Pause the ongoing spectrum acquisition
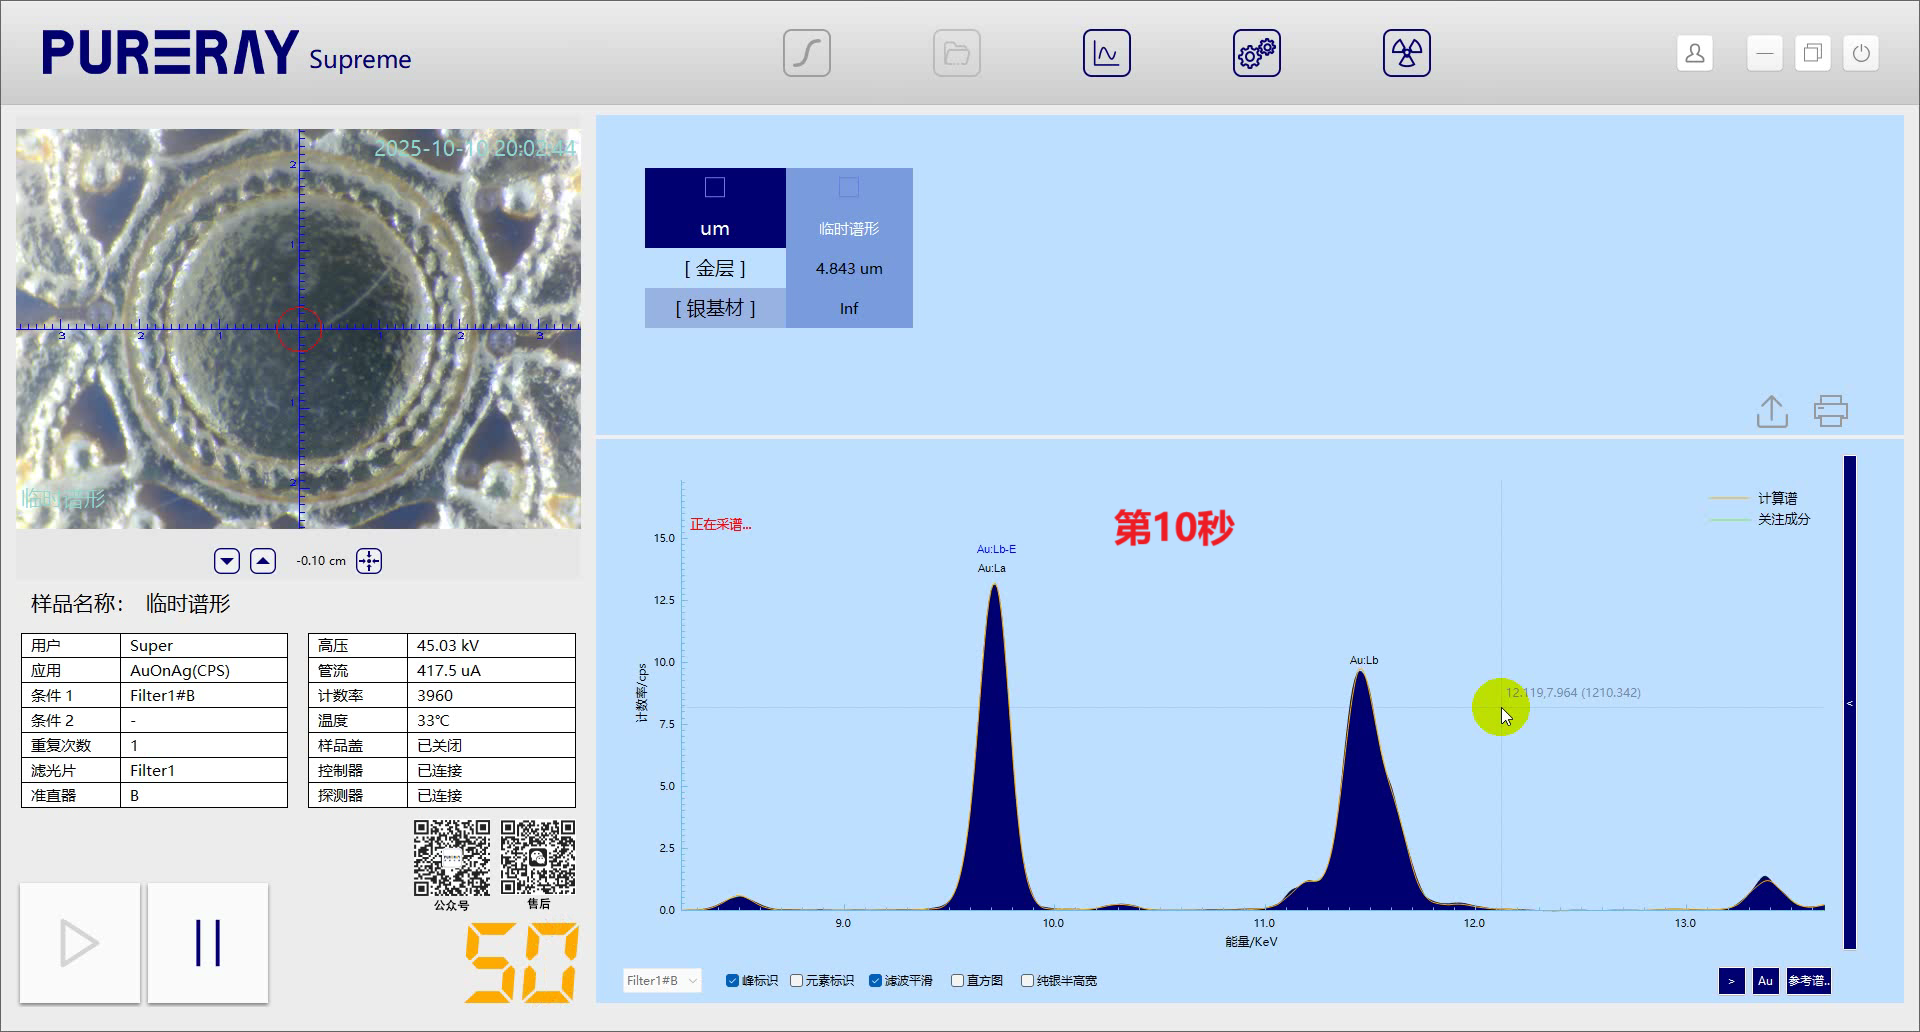1920x1032 pixels. (x=208, y=943)
